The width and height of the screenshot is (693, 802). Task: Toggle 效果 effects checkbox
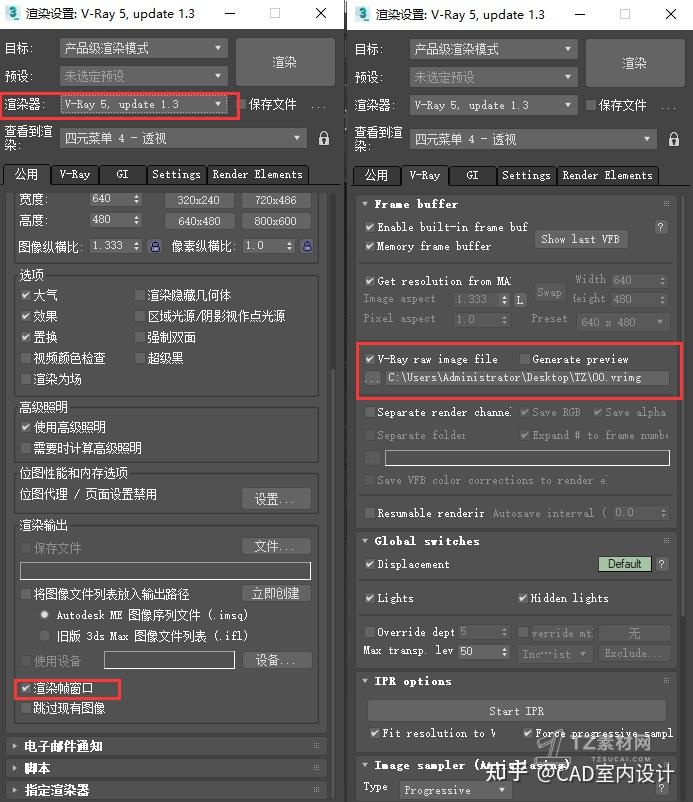(26, 316)
